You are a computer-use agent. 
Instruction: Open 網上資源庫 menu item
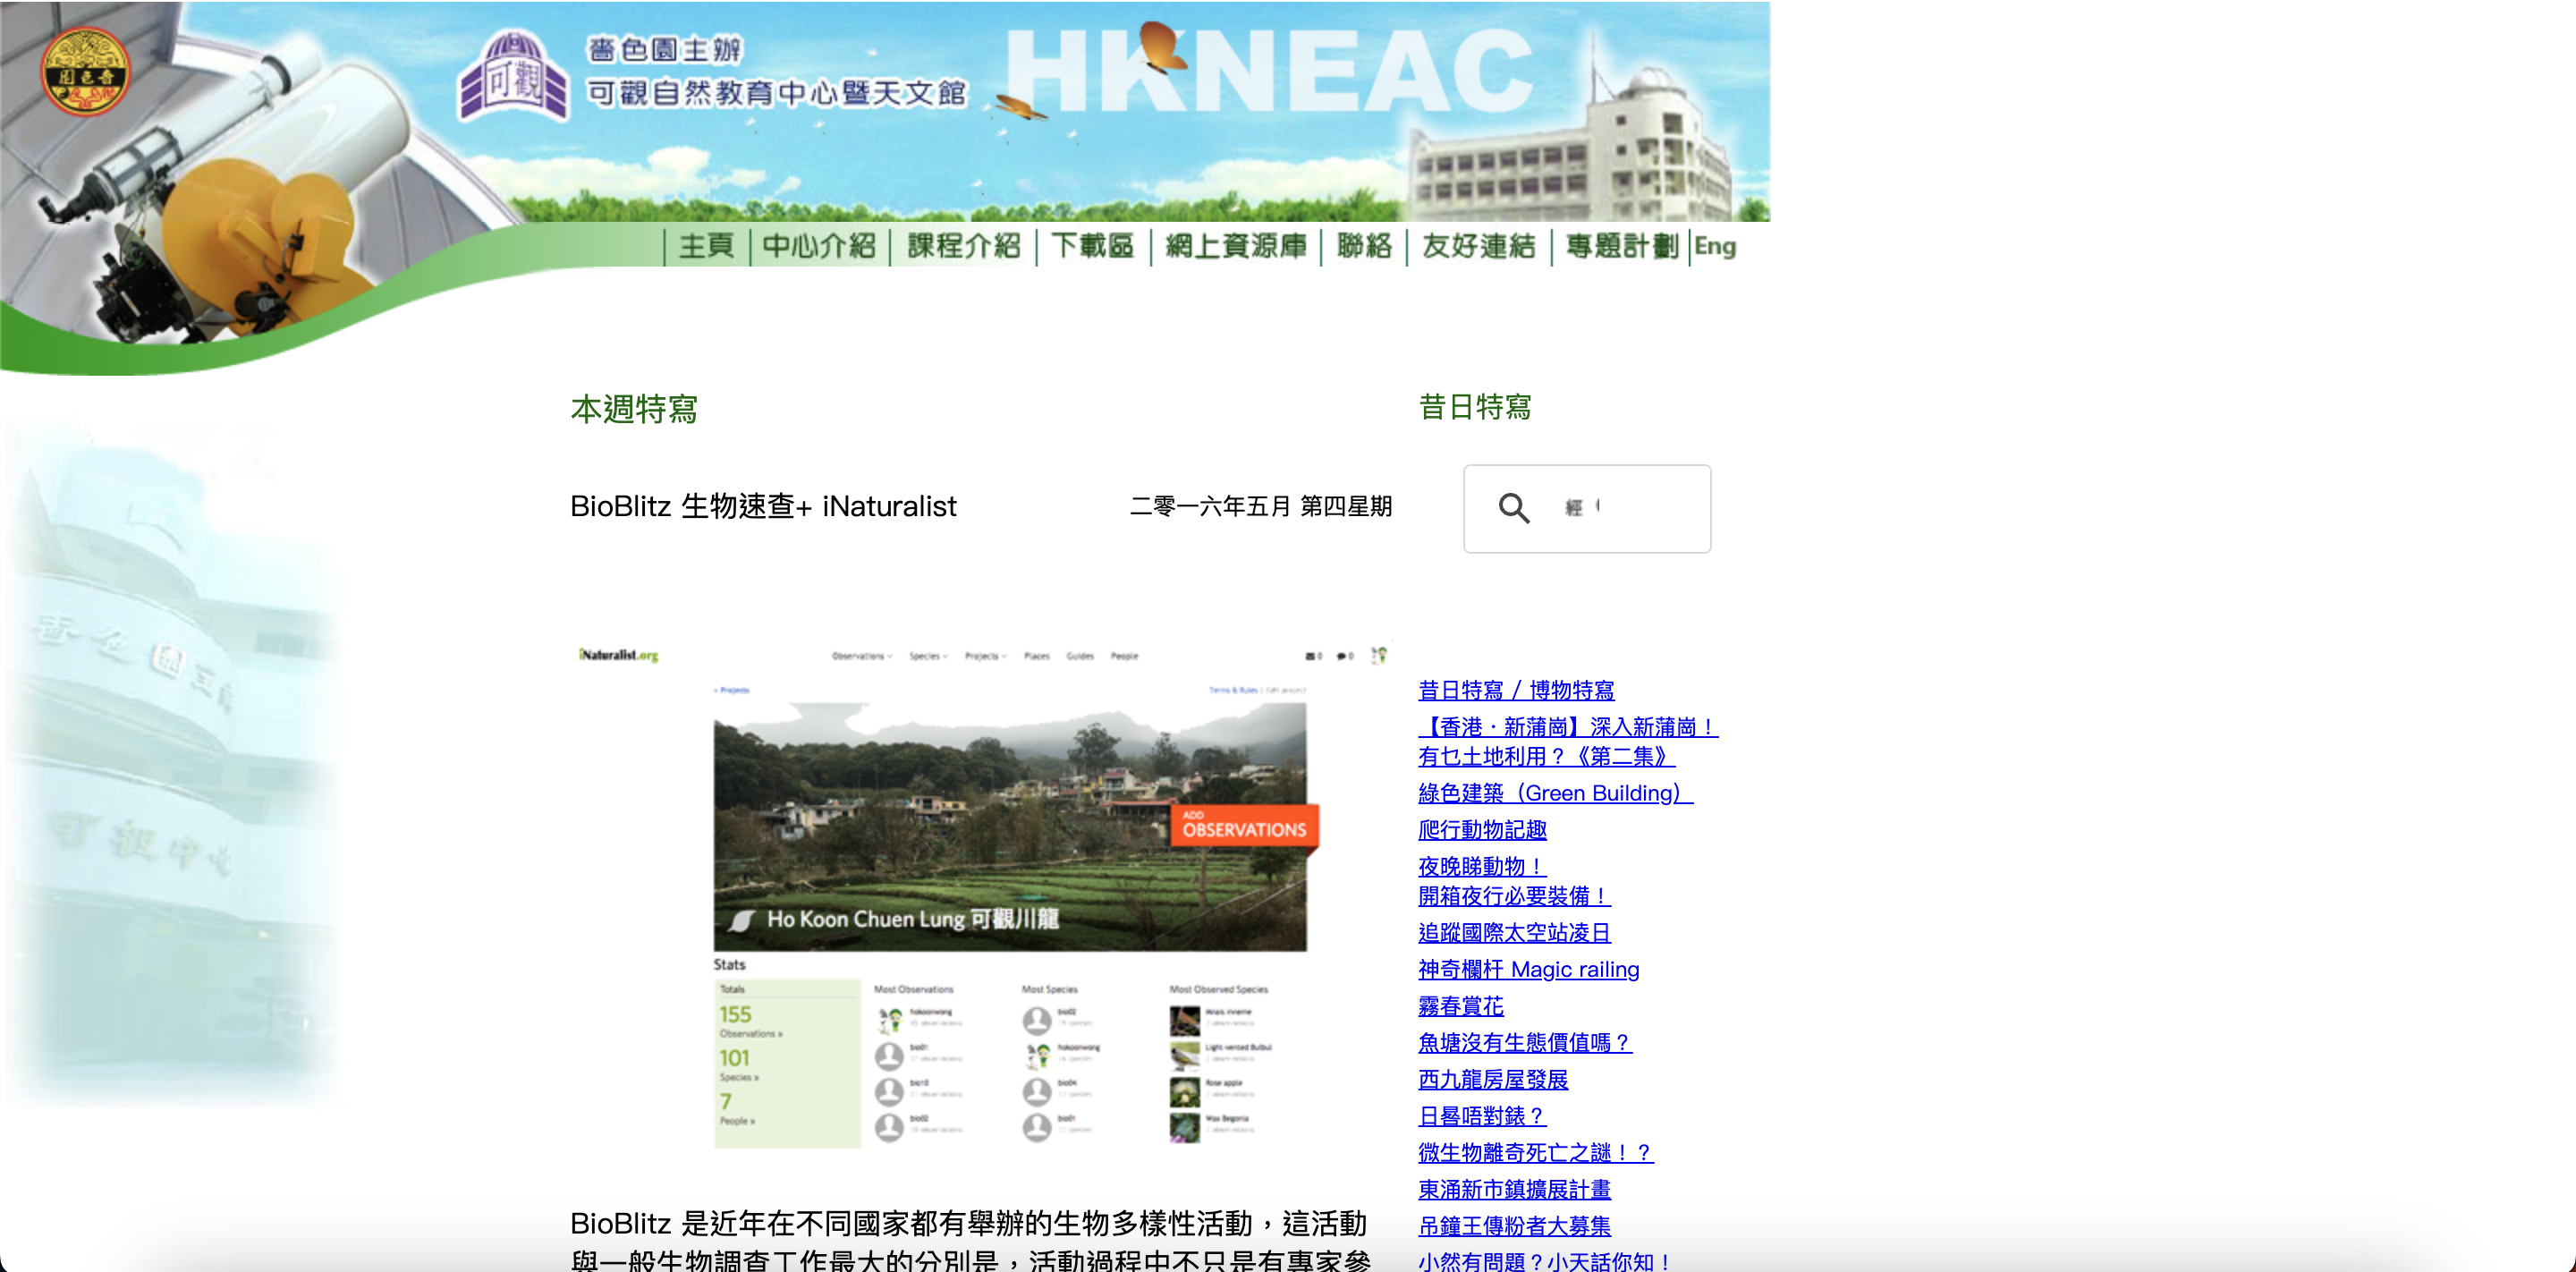click(1236, 246)
